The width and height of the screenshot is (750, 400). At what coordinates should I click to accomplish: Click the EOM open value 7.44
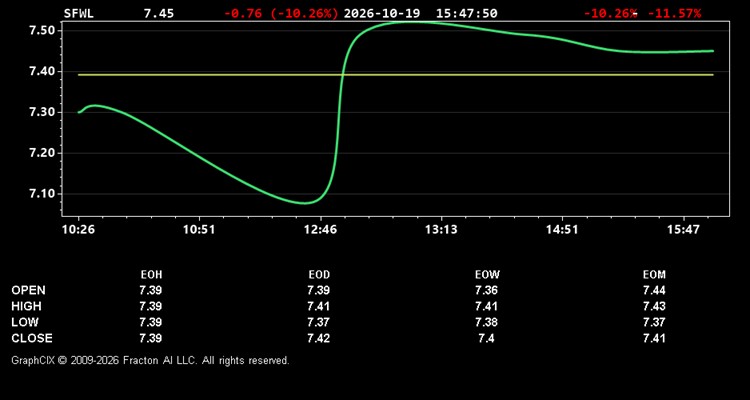(654, 290)
